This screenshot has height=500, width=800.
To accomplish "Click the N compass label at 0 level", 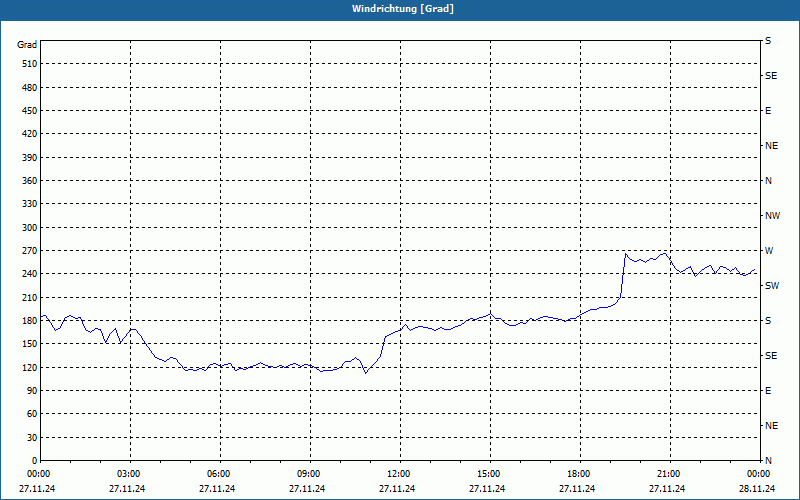I will click(x=768, y=461).
